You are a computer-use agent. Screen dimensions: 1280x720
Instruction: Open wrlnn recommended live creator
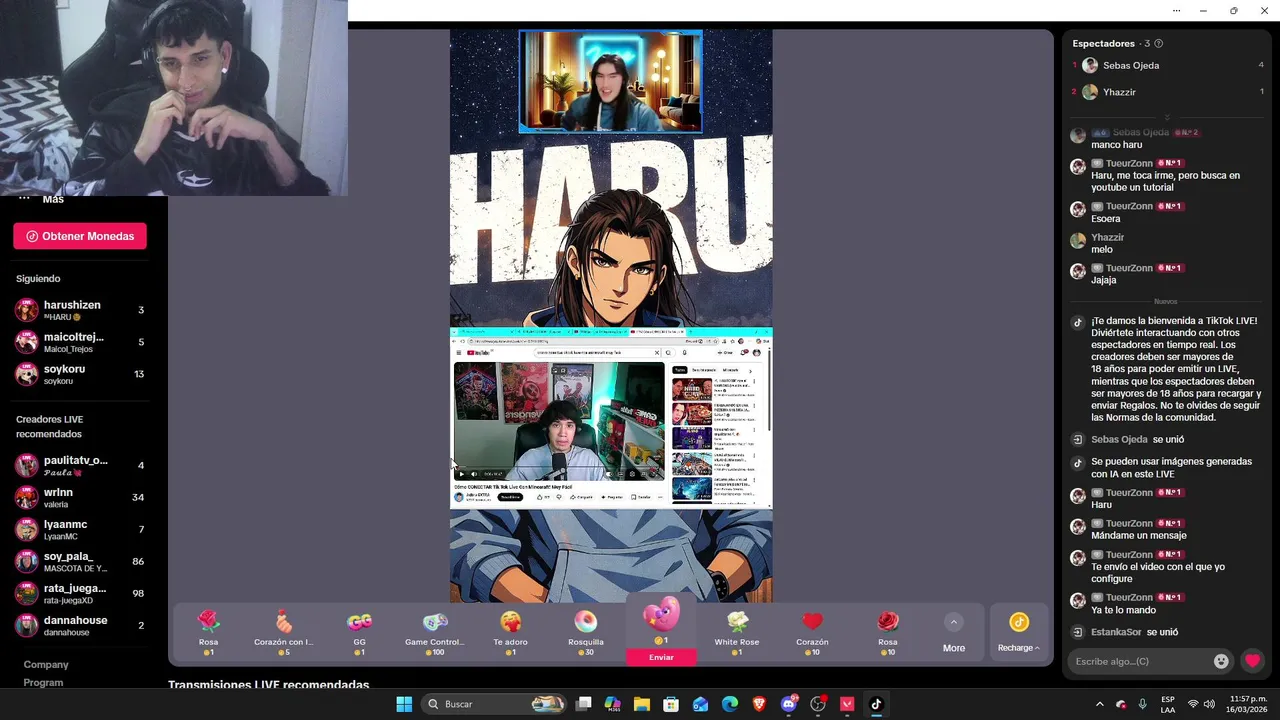(80, 497)
